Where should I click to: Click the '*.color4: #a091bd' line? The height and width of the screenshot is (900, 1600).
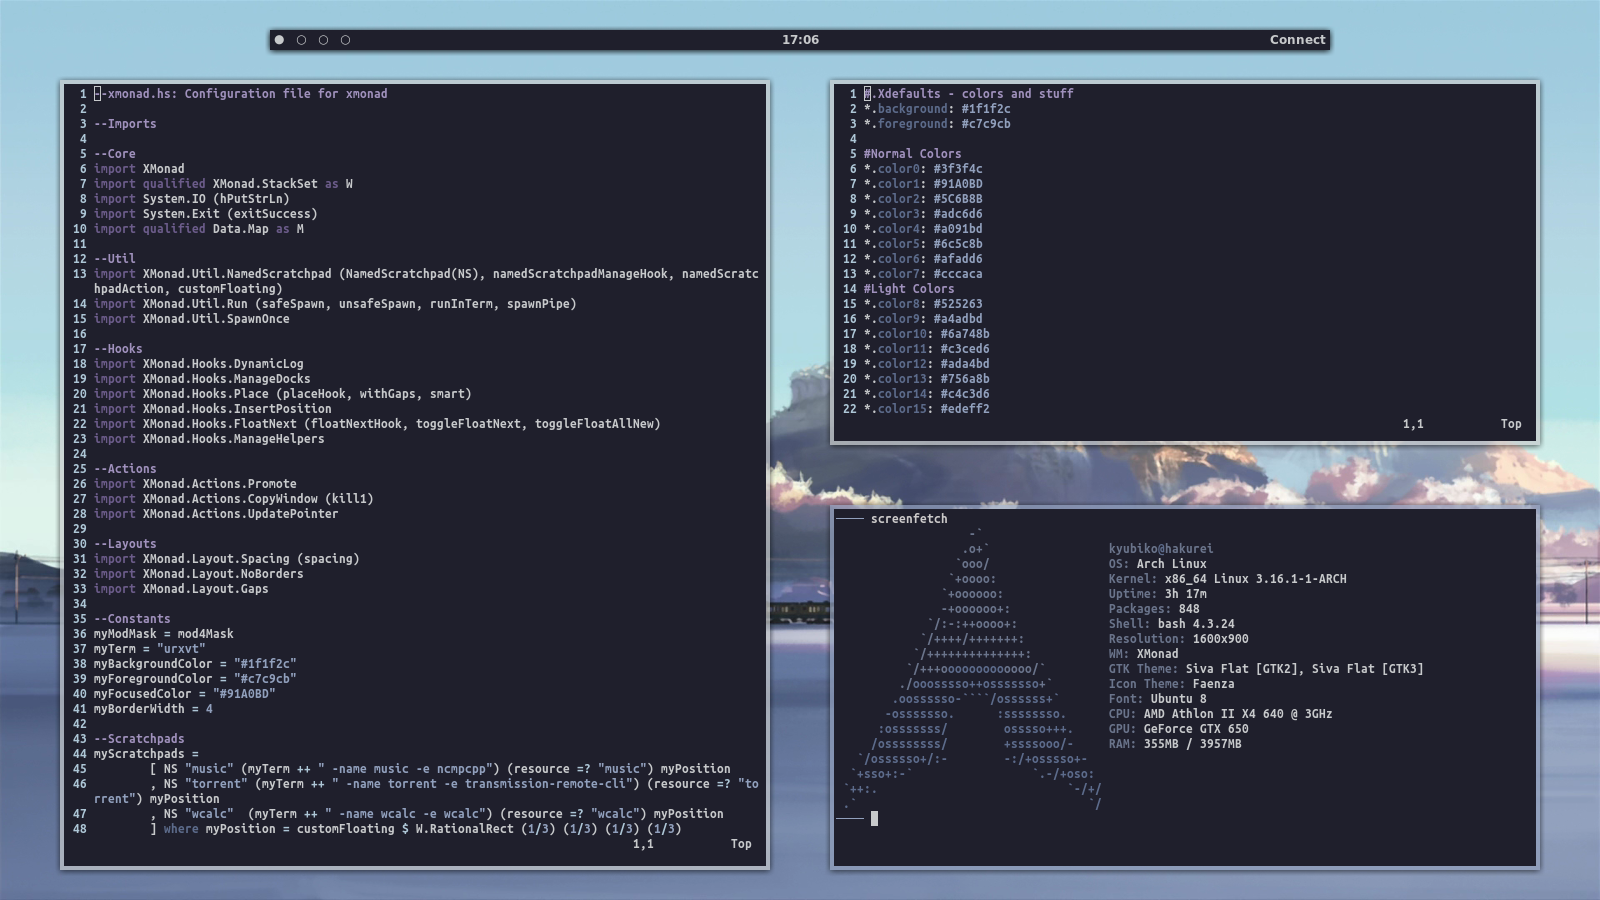point(923,229)
